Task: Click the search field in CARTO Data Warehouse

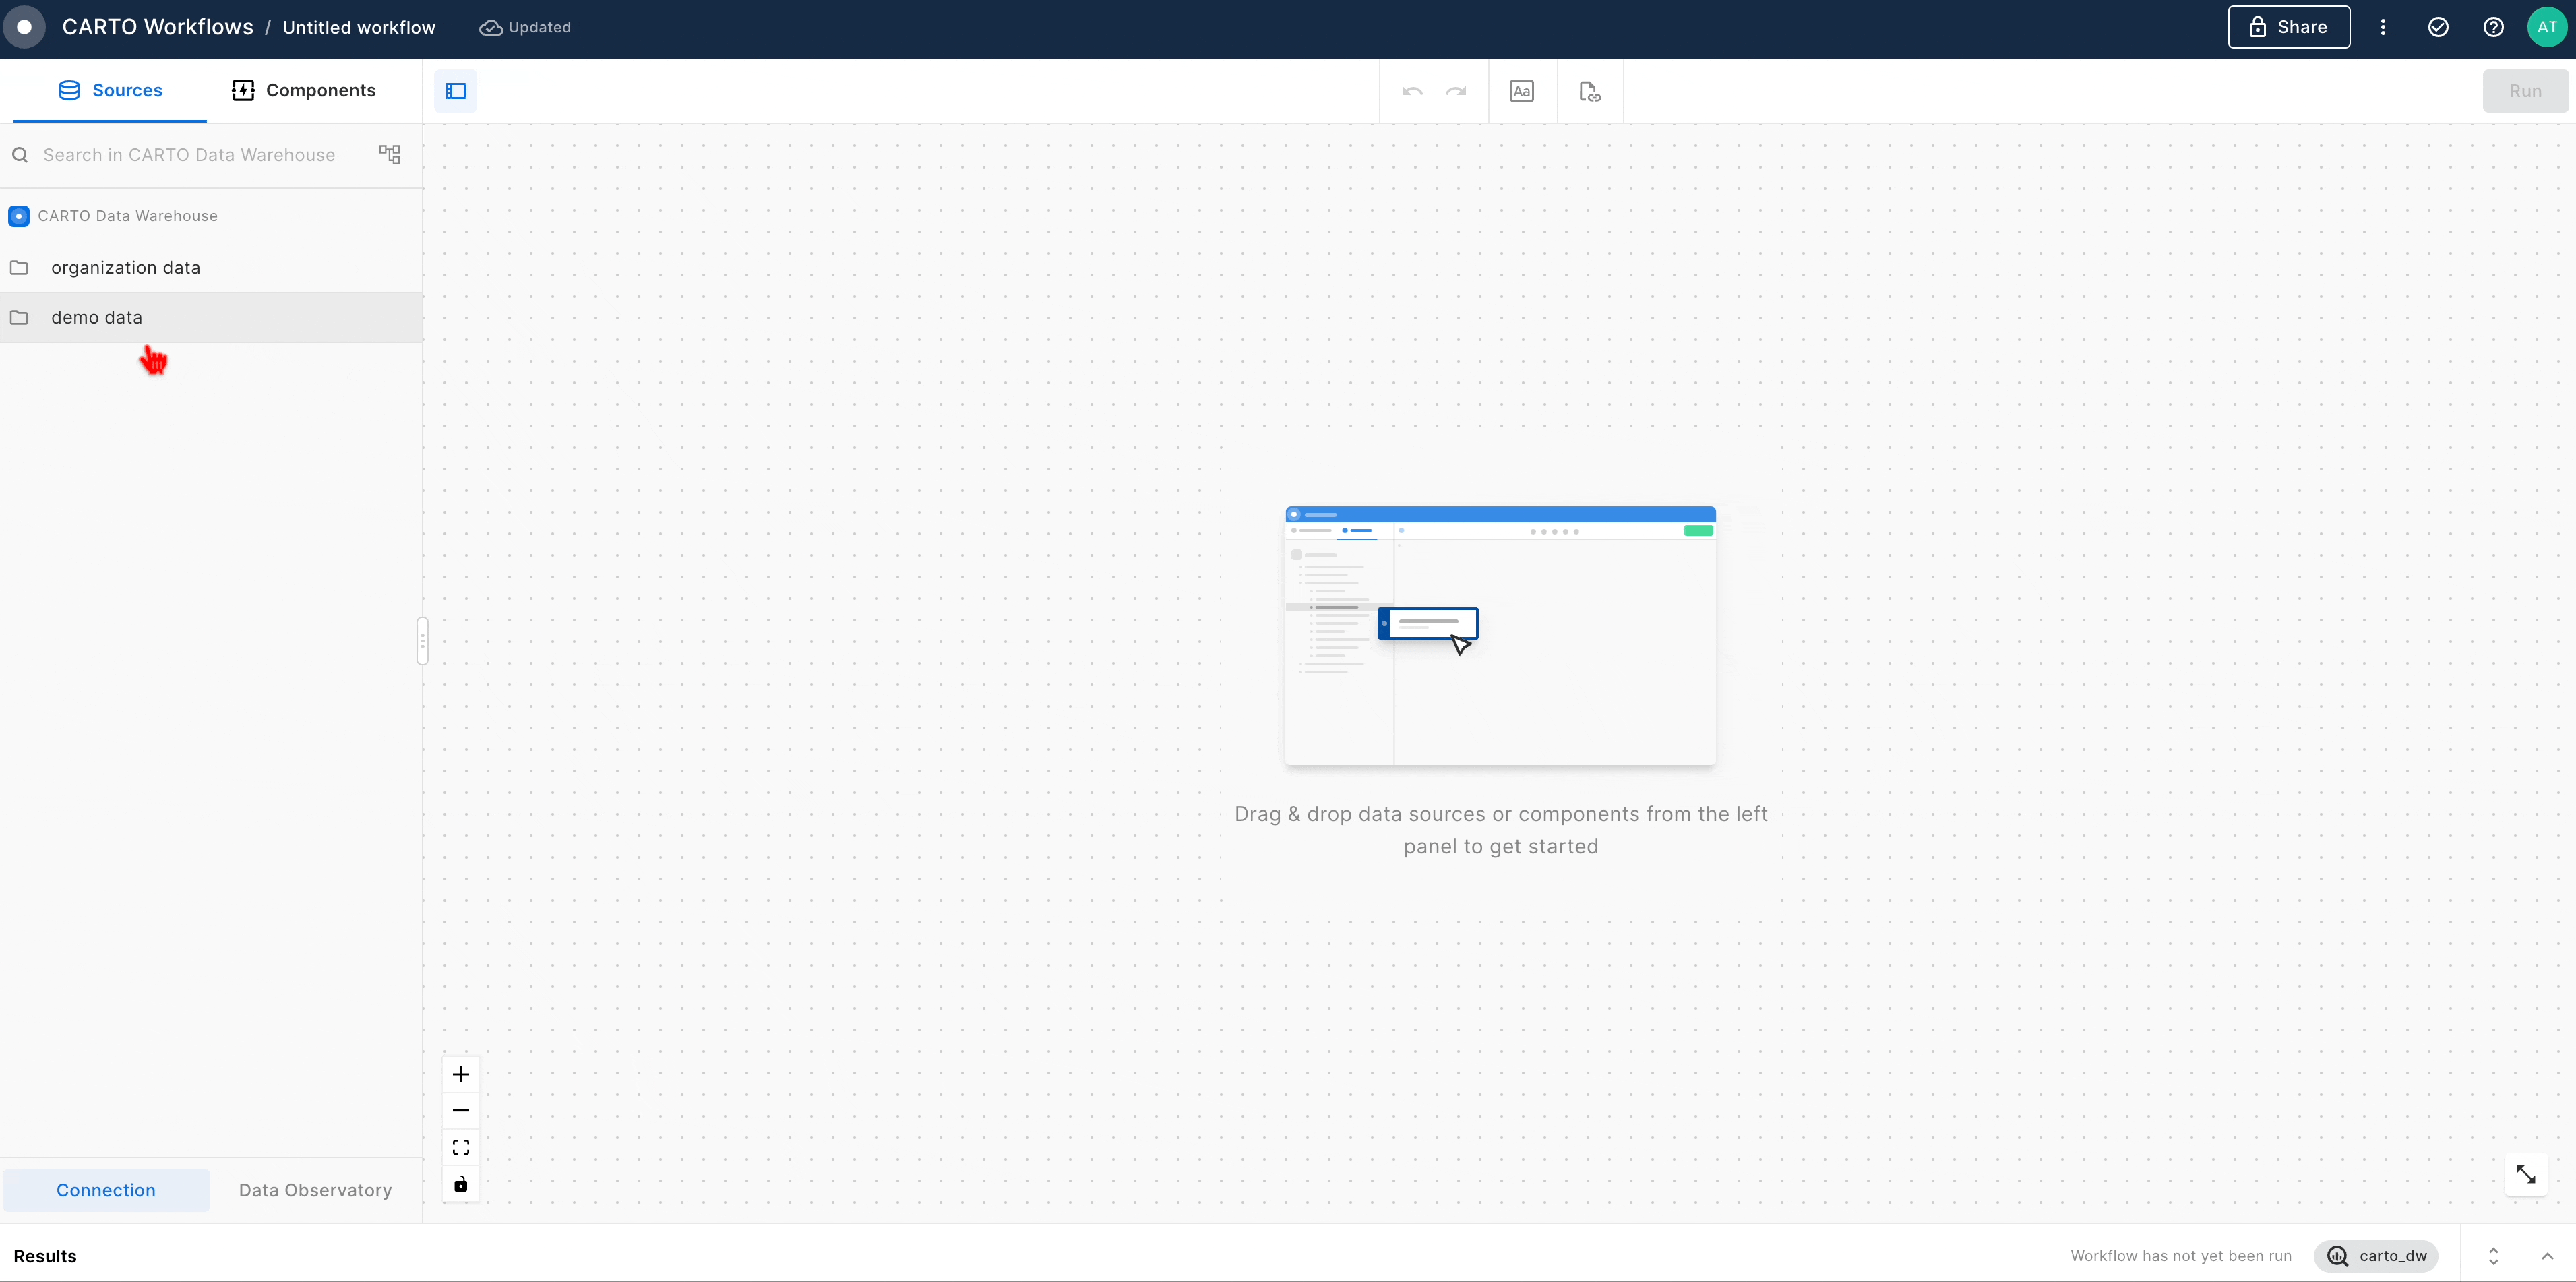Action: [189, 155]
